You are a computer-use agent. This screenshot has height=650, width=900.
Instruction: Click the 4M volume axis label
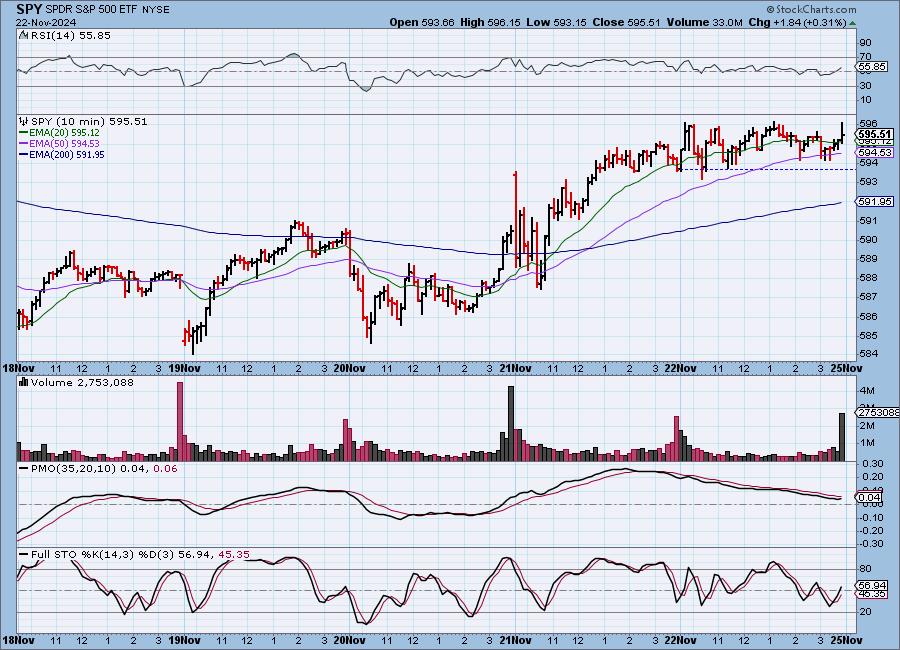coord(867,390)
